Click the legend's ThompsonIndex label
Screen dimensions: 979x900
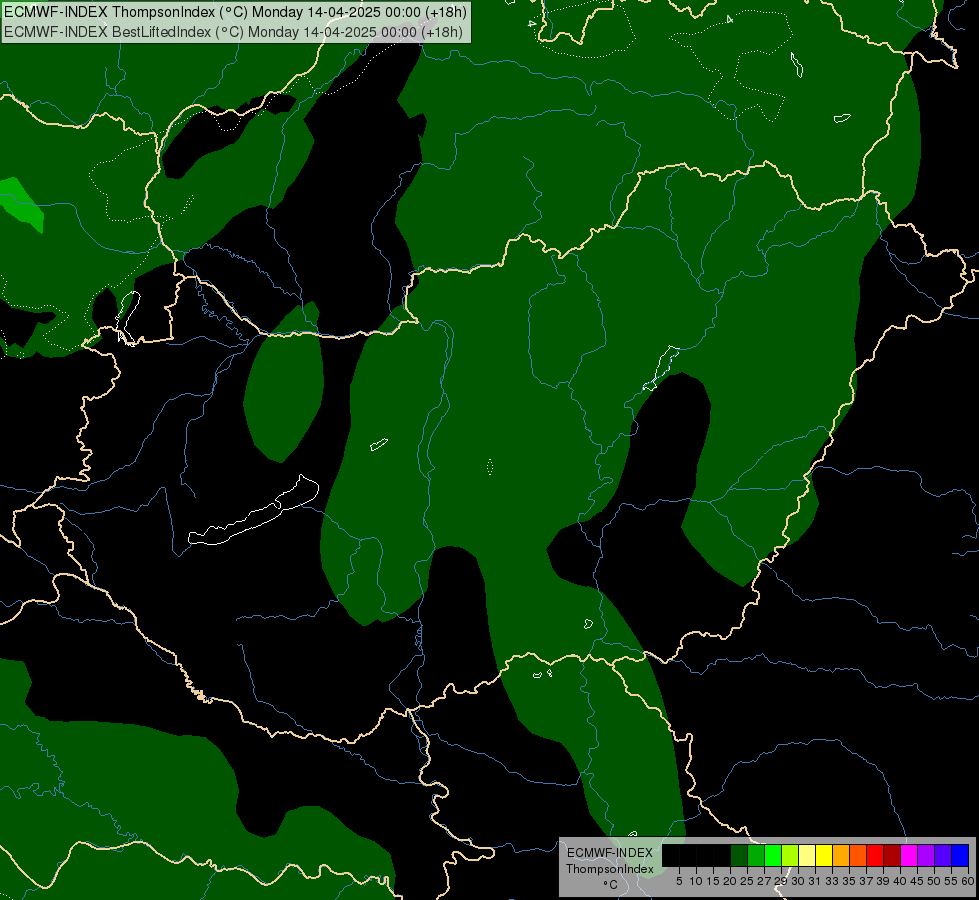coord(610,869)
